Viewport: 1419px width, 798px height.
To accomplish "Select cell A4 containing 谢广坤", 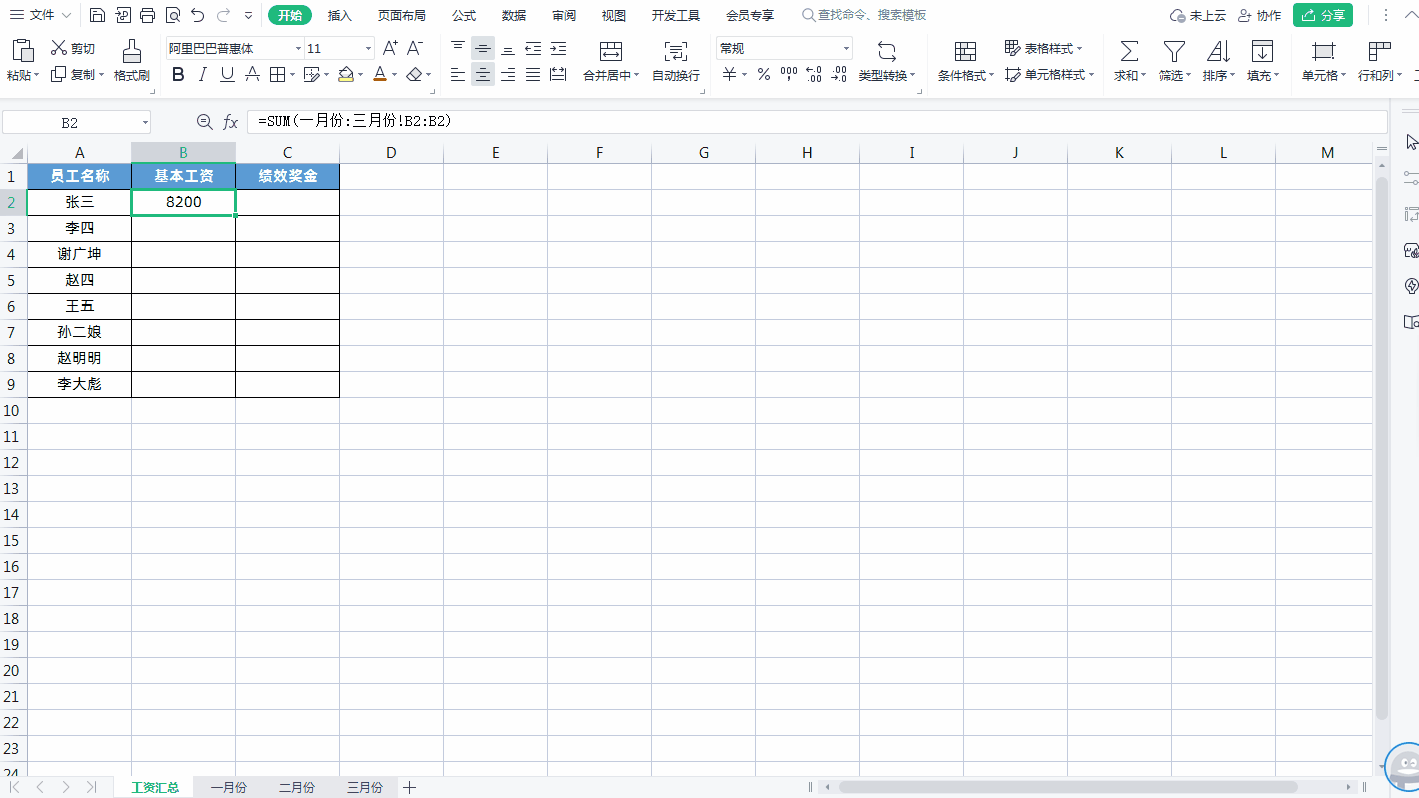I will point(80,254).
